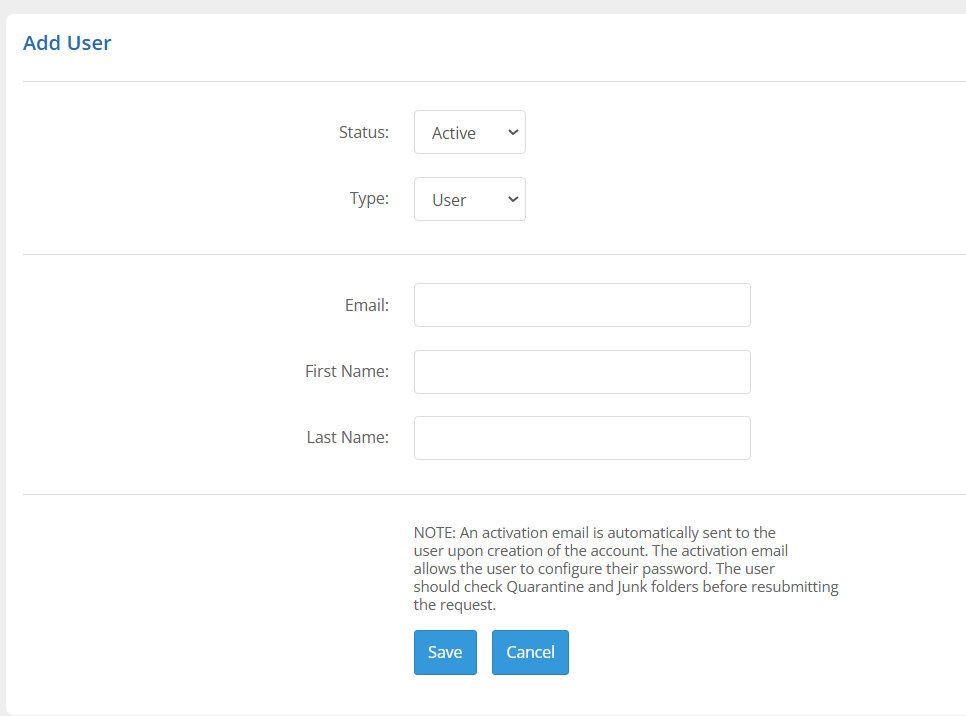Focus the Email input field

tap(582, 305)
